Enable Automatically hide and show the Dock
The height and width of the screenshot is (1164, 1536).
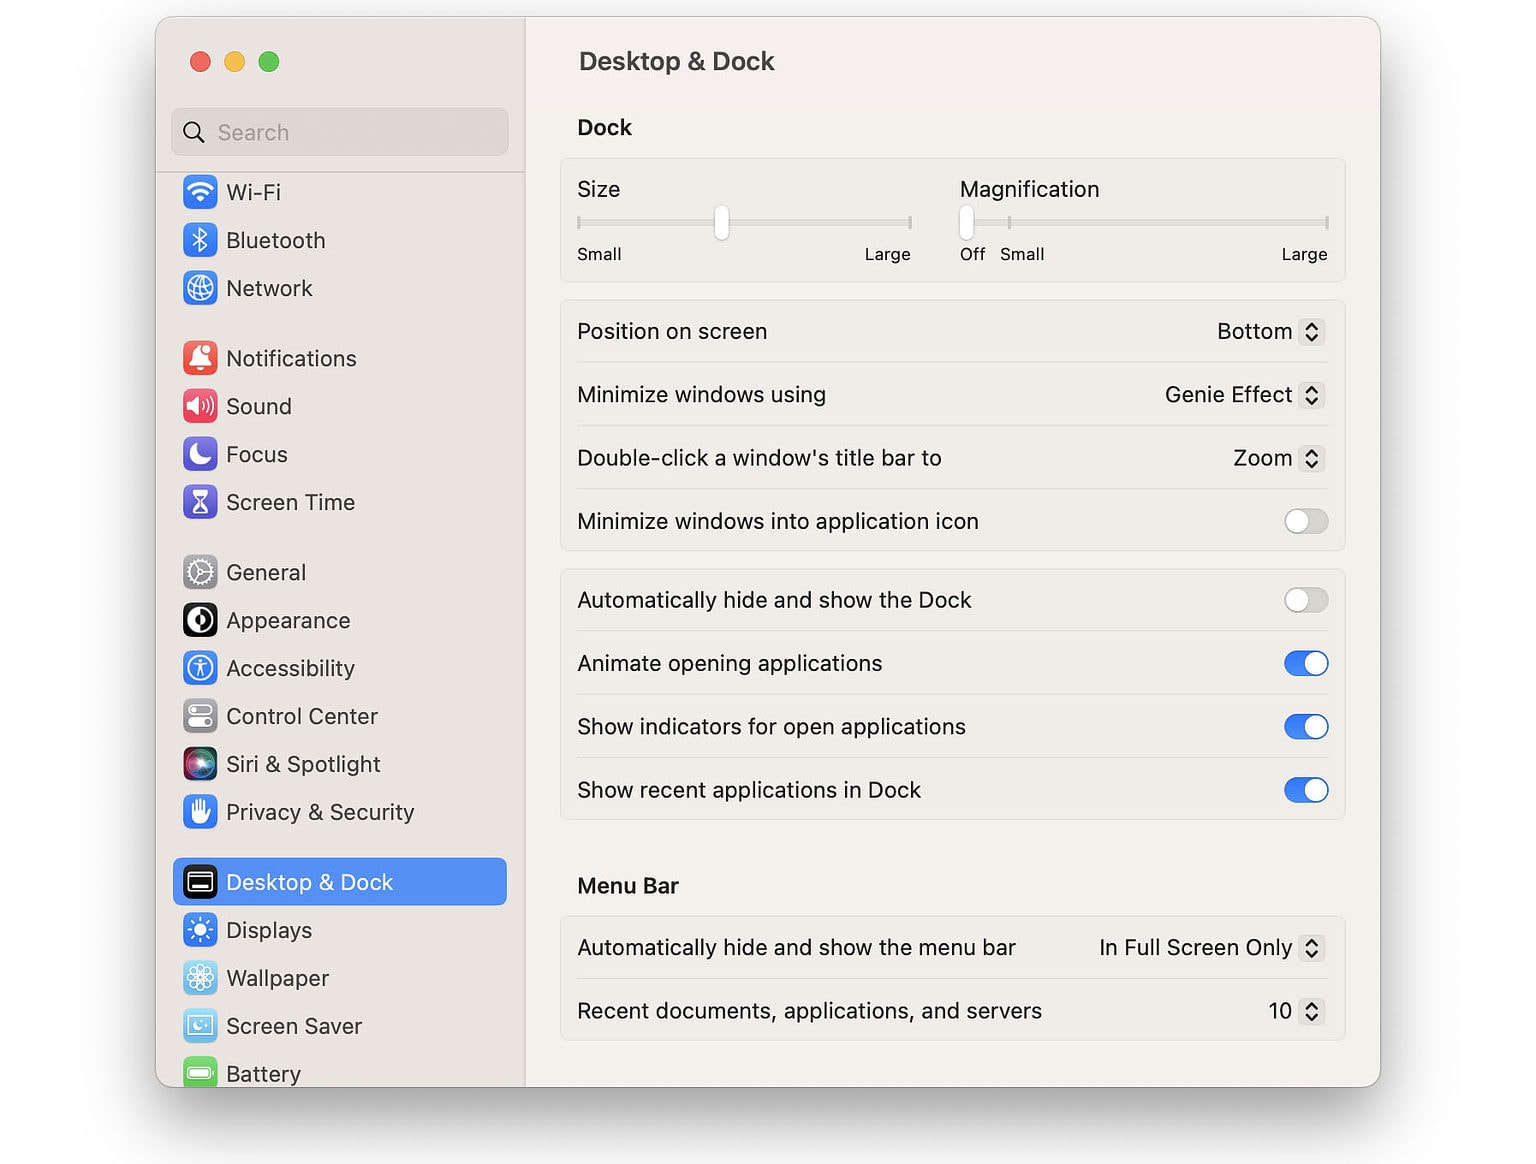pyautogui.click(x=1305, y=600)
